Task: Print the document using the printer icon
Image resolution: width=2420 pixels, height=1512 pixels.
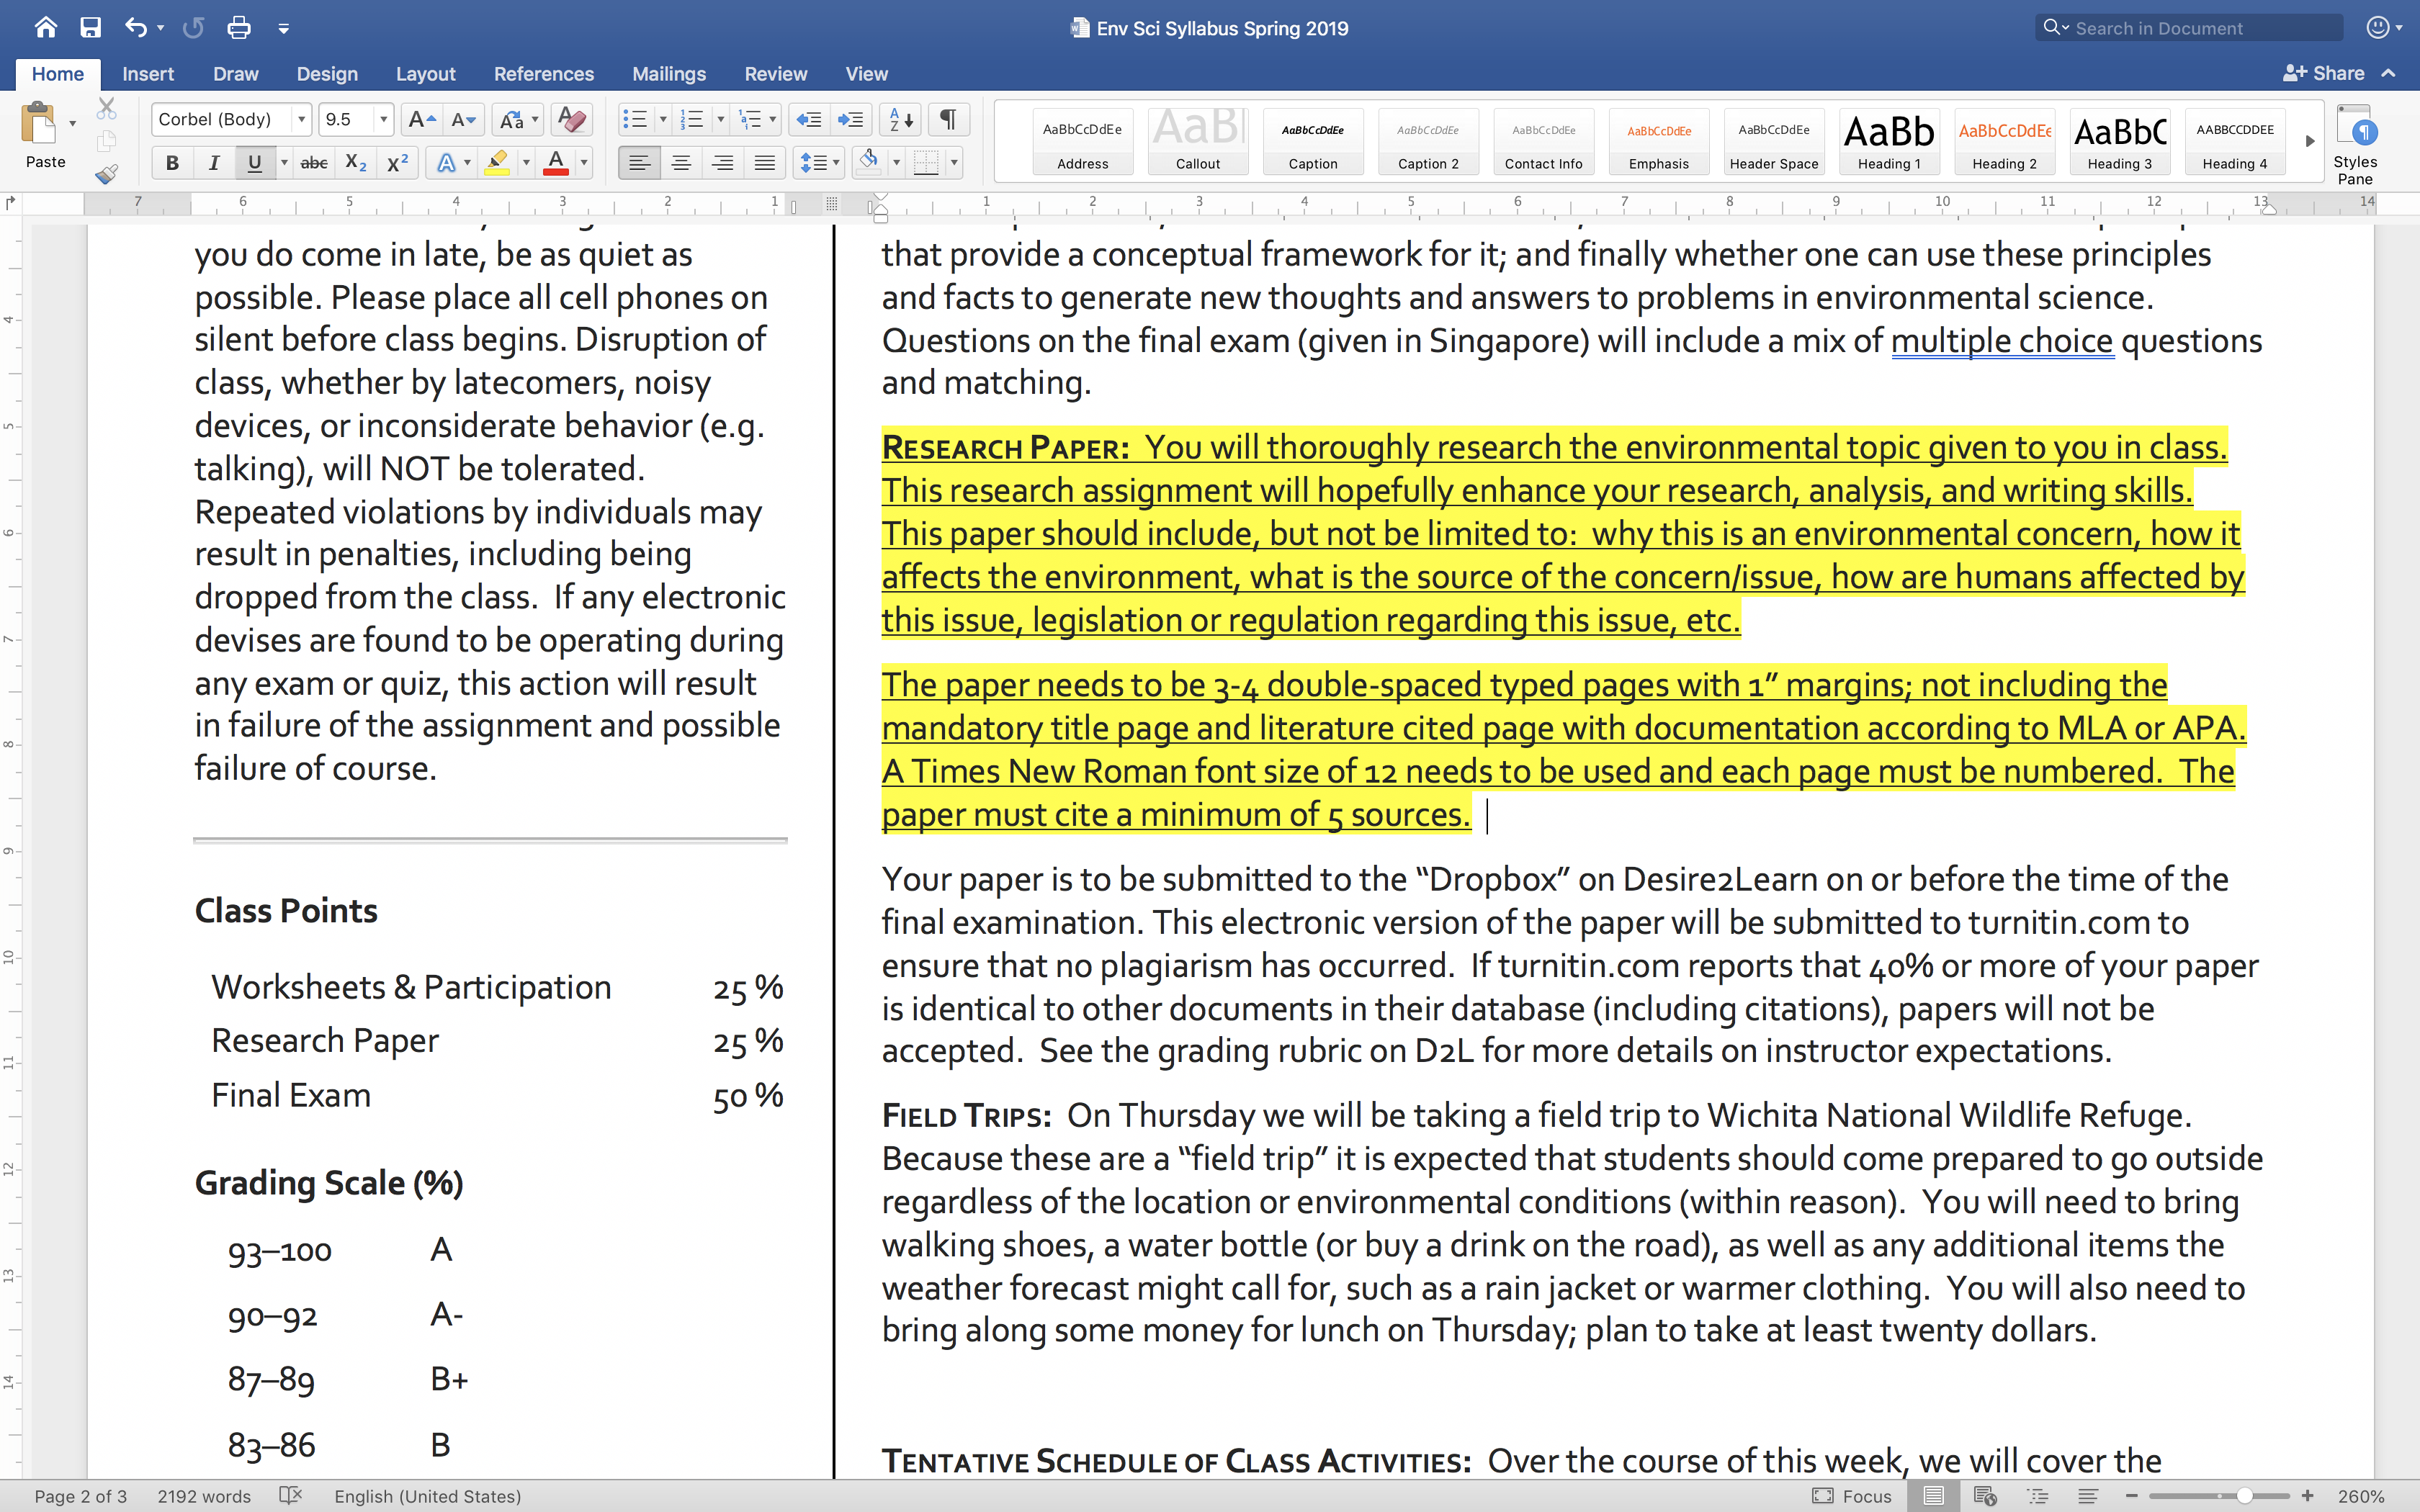Action: tap(239, 28)
